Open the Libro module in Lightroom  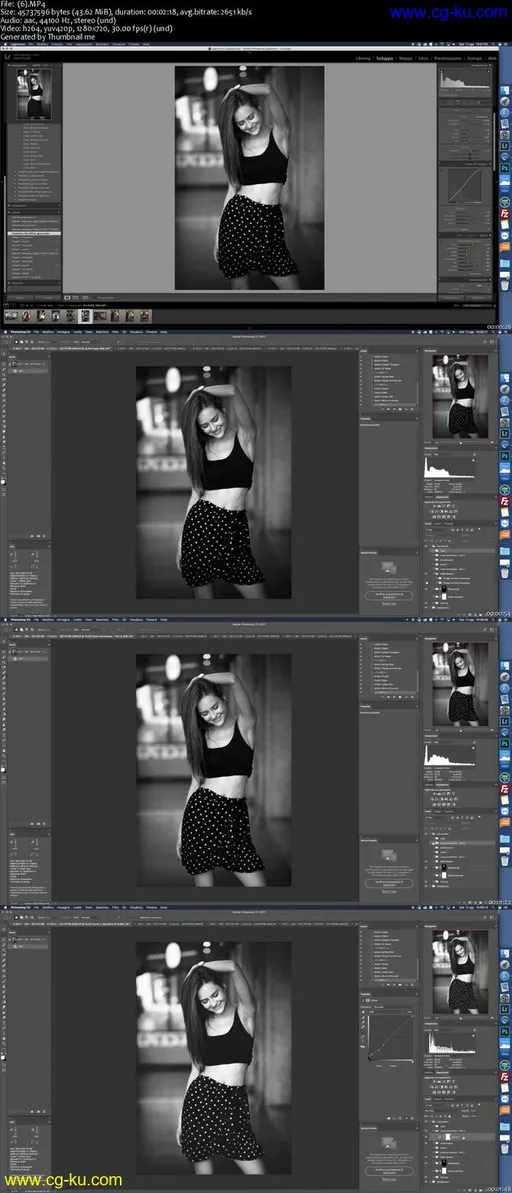click(423, 59)
